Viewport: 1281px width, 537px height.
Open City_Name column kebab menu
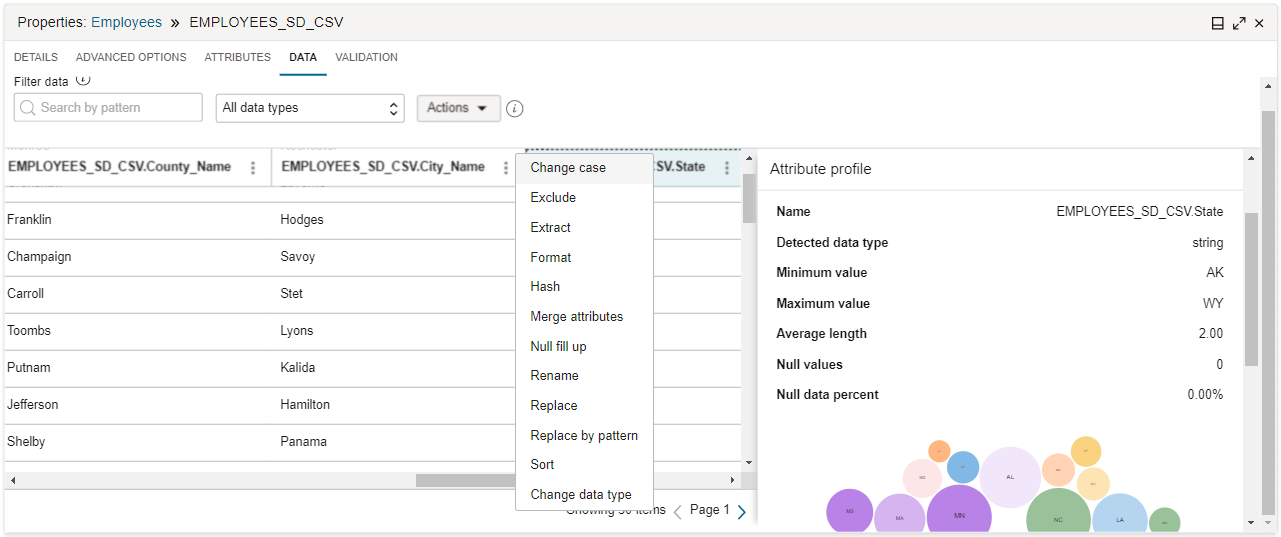click(x=506, y=168)
